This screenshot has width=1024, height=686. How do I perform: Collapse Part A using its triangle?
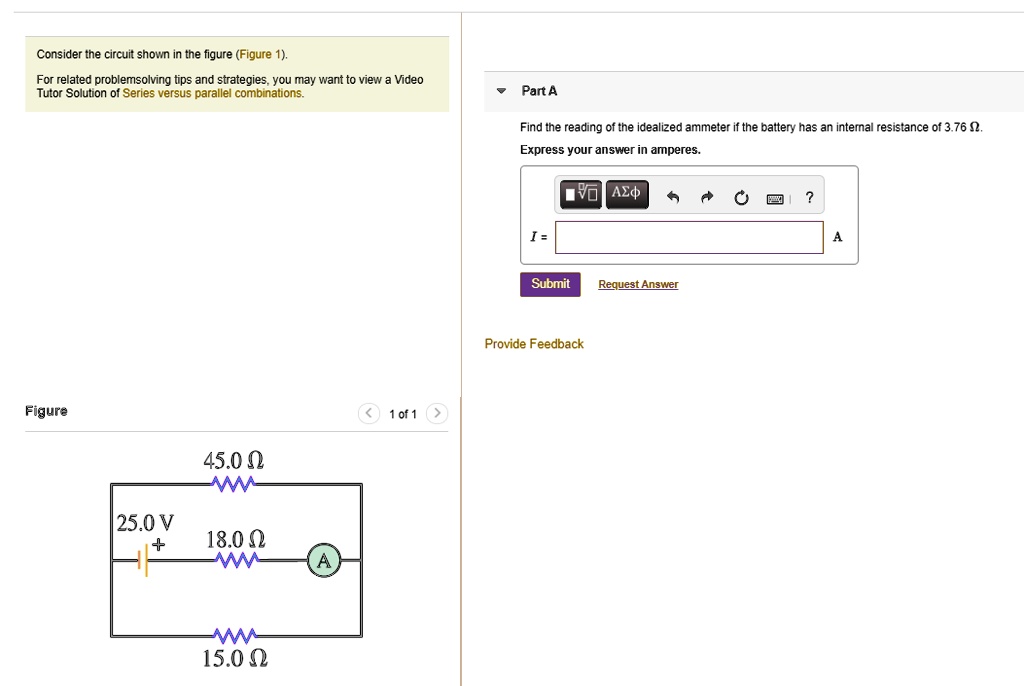(500, 90)
